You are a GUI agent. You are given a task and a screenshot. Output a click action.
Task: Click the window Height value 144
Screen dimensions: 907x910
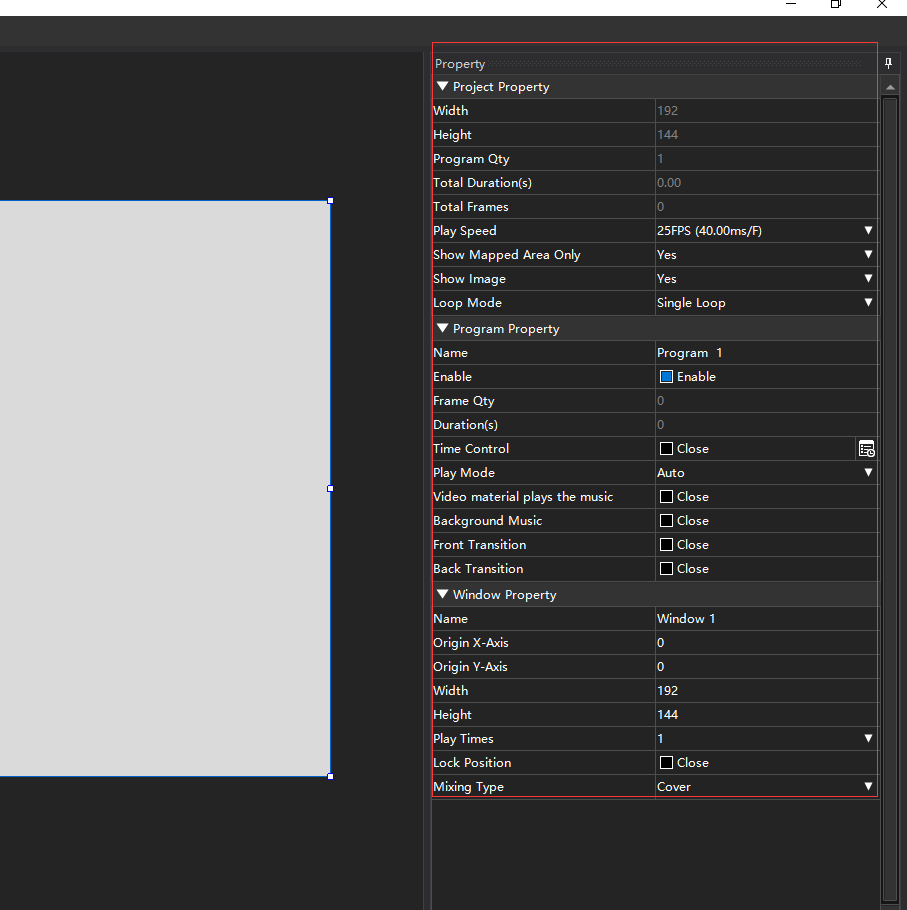pos(766,714)
